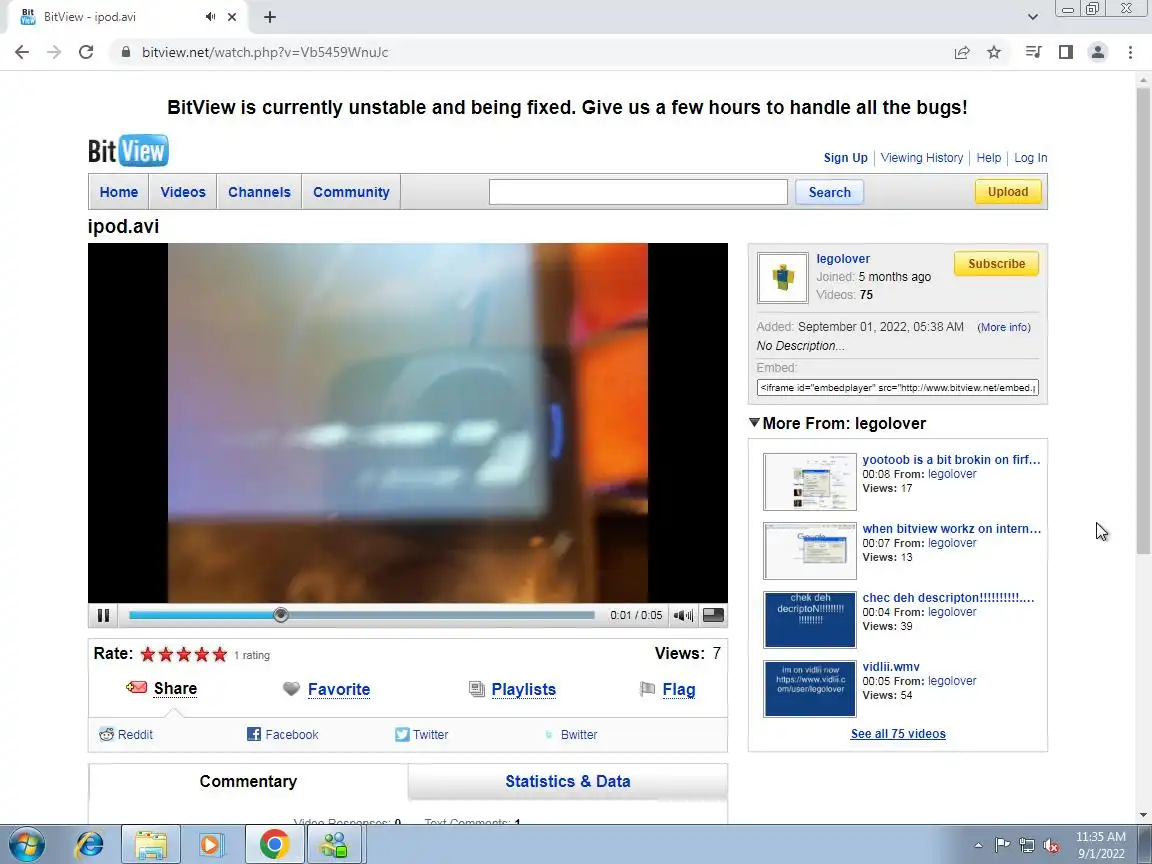The height and width of the screenshot is (864, 1152).
Task: Open chec deh descripton video thumbnail
Action: [810, 620]
